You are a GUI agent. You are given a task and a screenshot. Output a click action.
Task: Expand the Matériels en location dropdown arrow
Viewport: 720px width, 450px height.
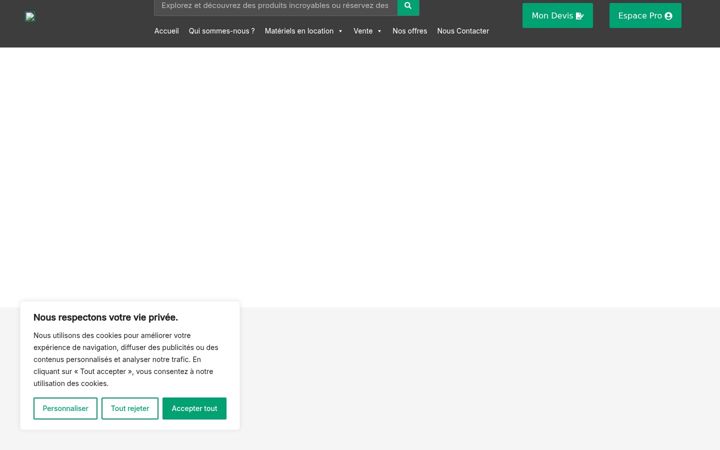pos(340,31)
